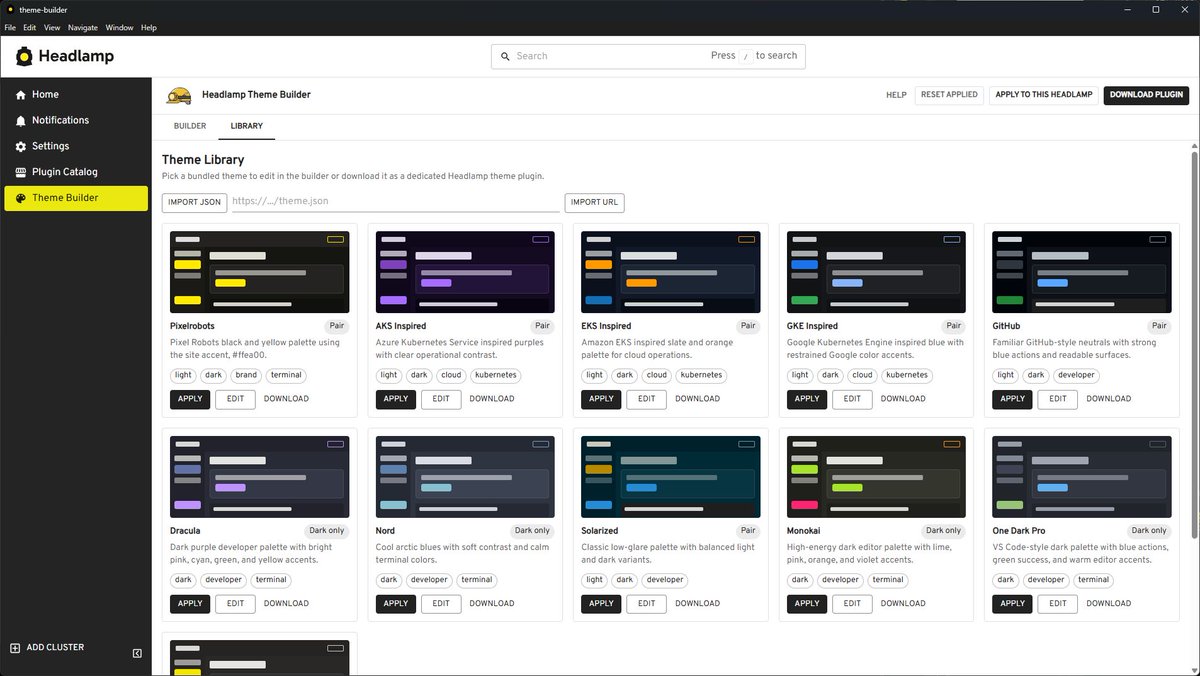Click the 'developer' tag on GitHub card
This screenshot has height=676, width=1200.
[x=1076, y=376]
